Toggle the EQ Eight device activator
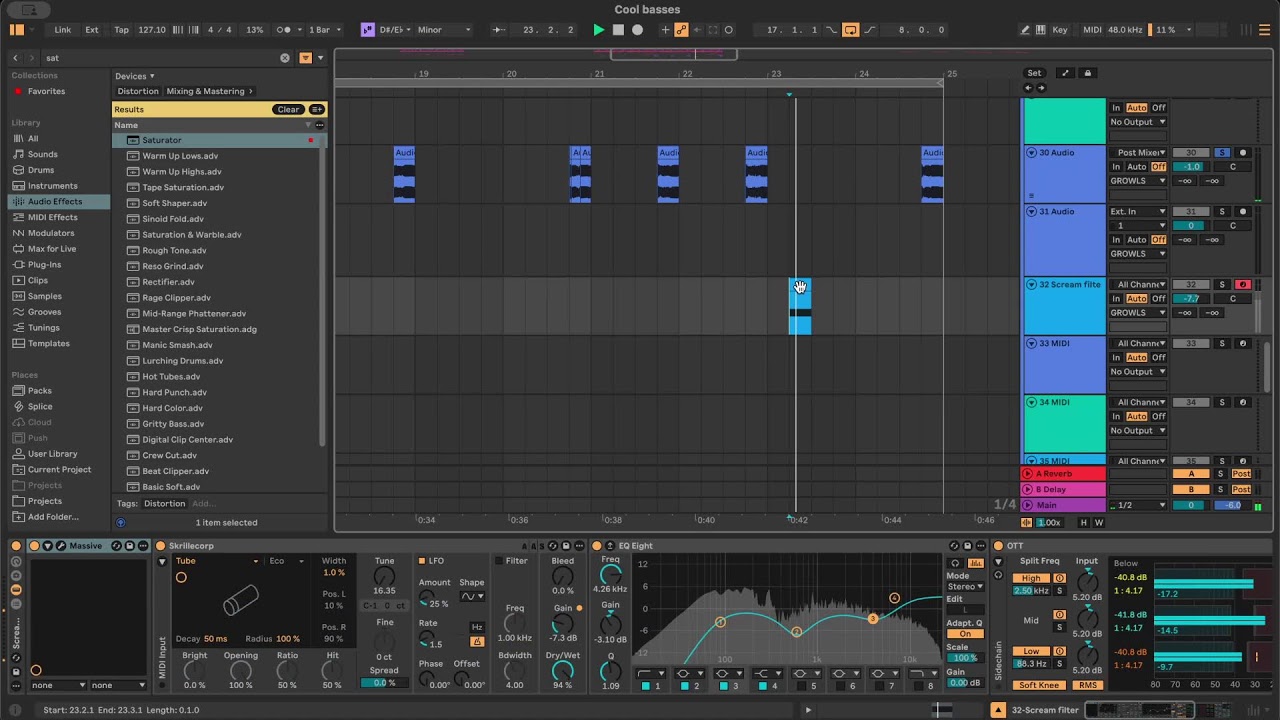The image size is (1280, 720). point(597,546)
